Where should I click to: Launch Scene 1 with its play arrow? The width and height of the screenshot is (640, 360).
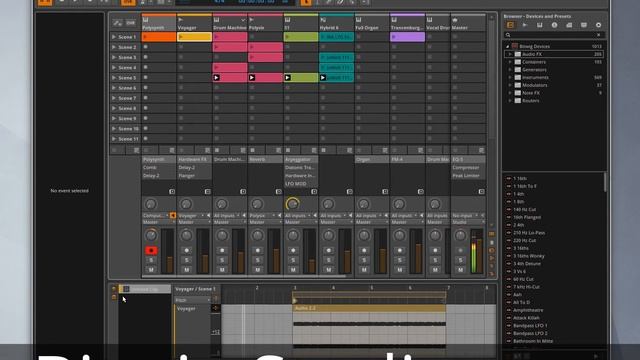click(114, 37)
